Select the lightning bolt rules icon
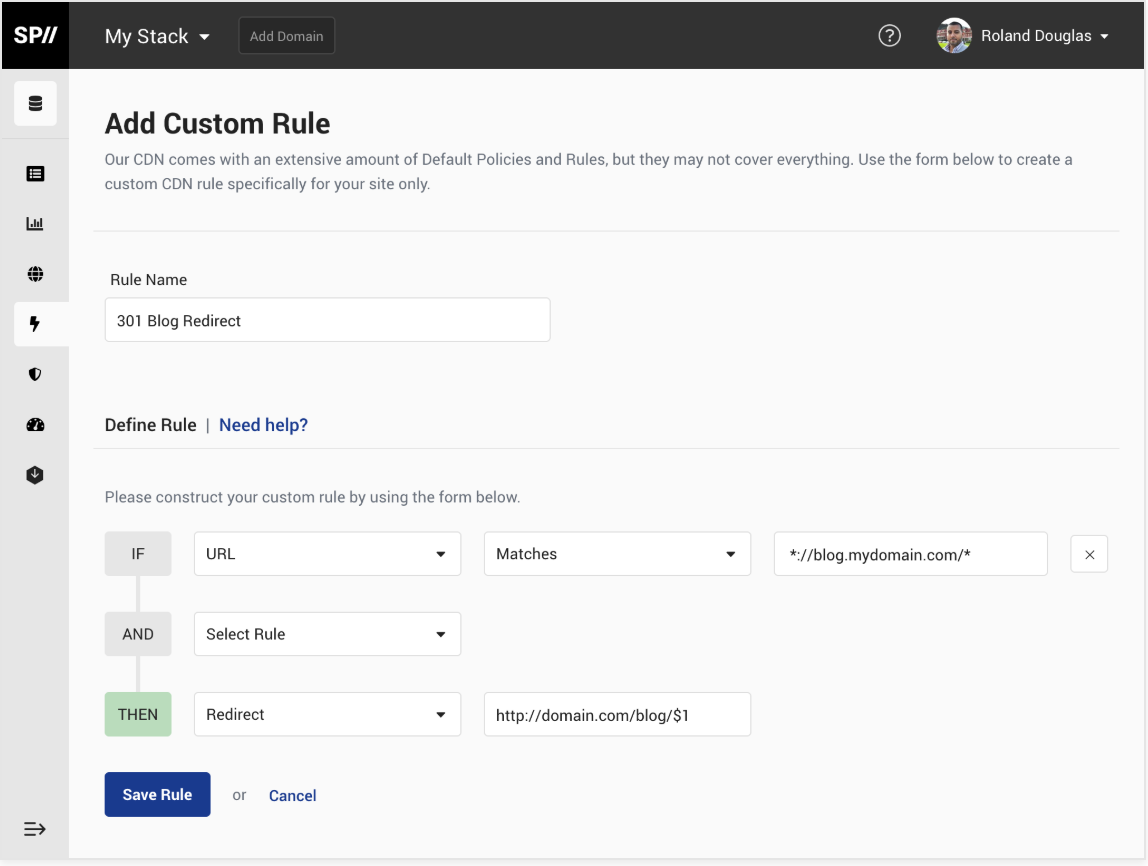1148x866 pixels. 35,324
